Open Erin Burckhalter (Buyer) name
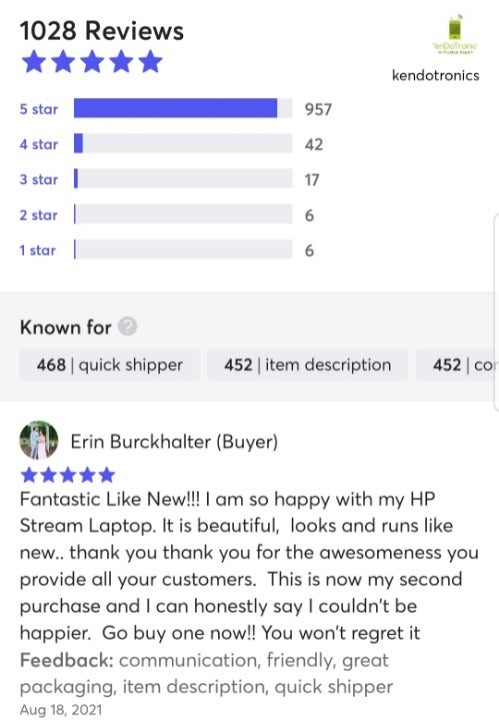This screenshot has width=499, height=720. tap(174, 442)
